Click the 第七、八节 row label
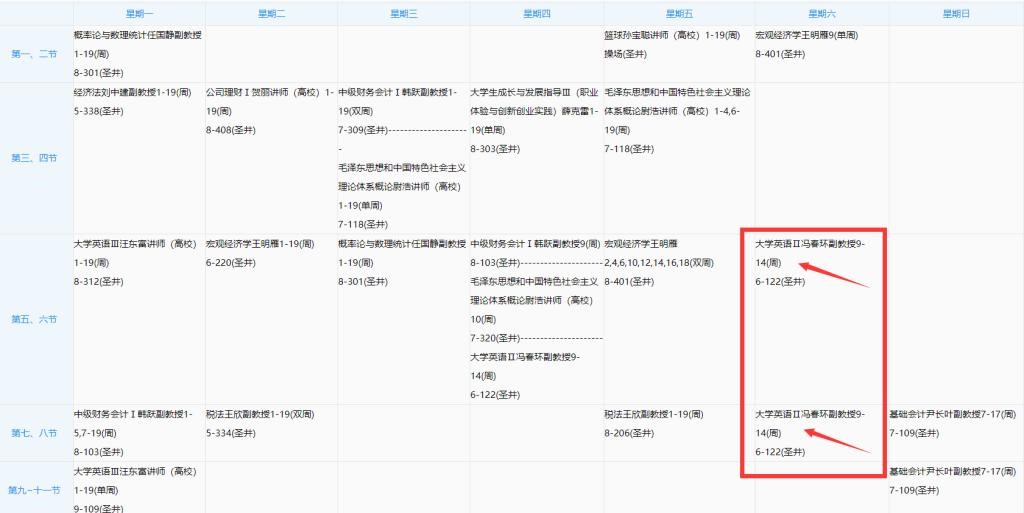This screenshot has width=1024, height=513. 35,433
